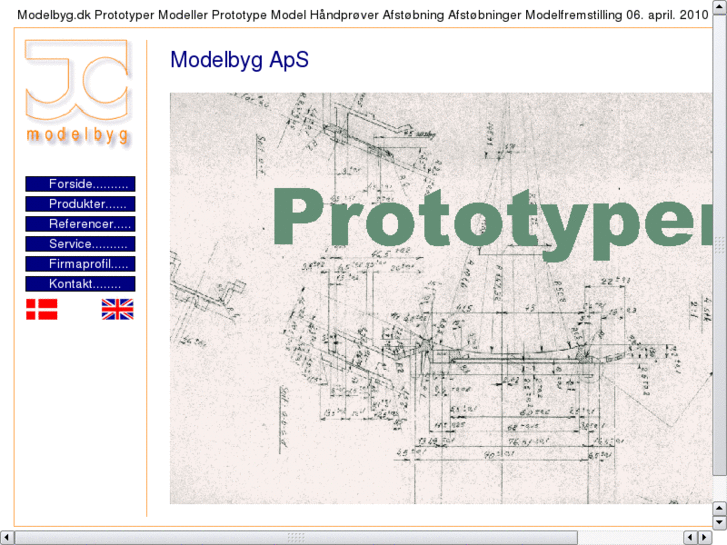Go to the Kontakt page

tap(80, 283)
